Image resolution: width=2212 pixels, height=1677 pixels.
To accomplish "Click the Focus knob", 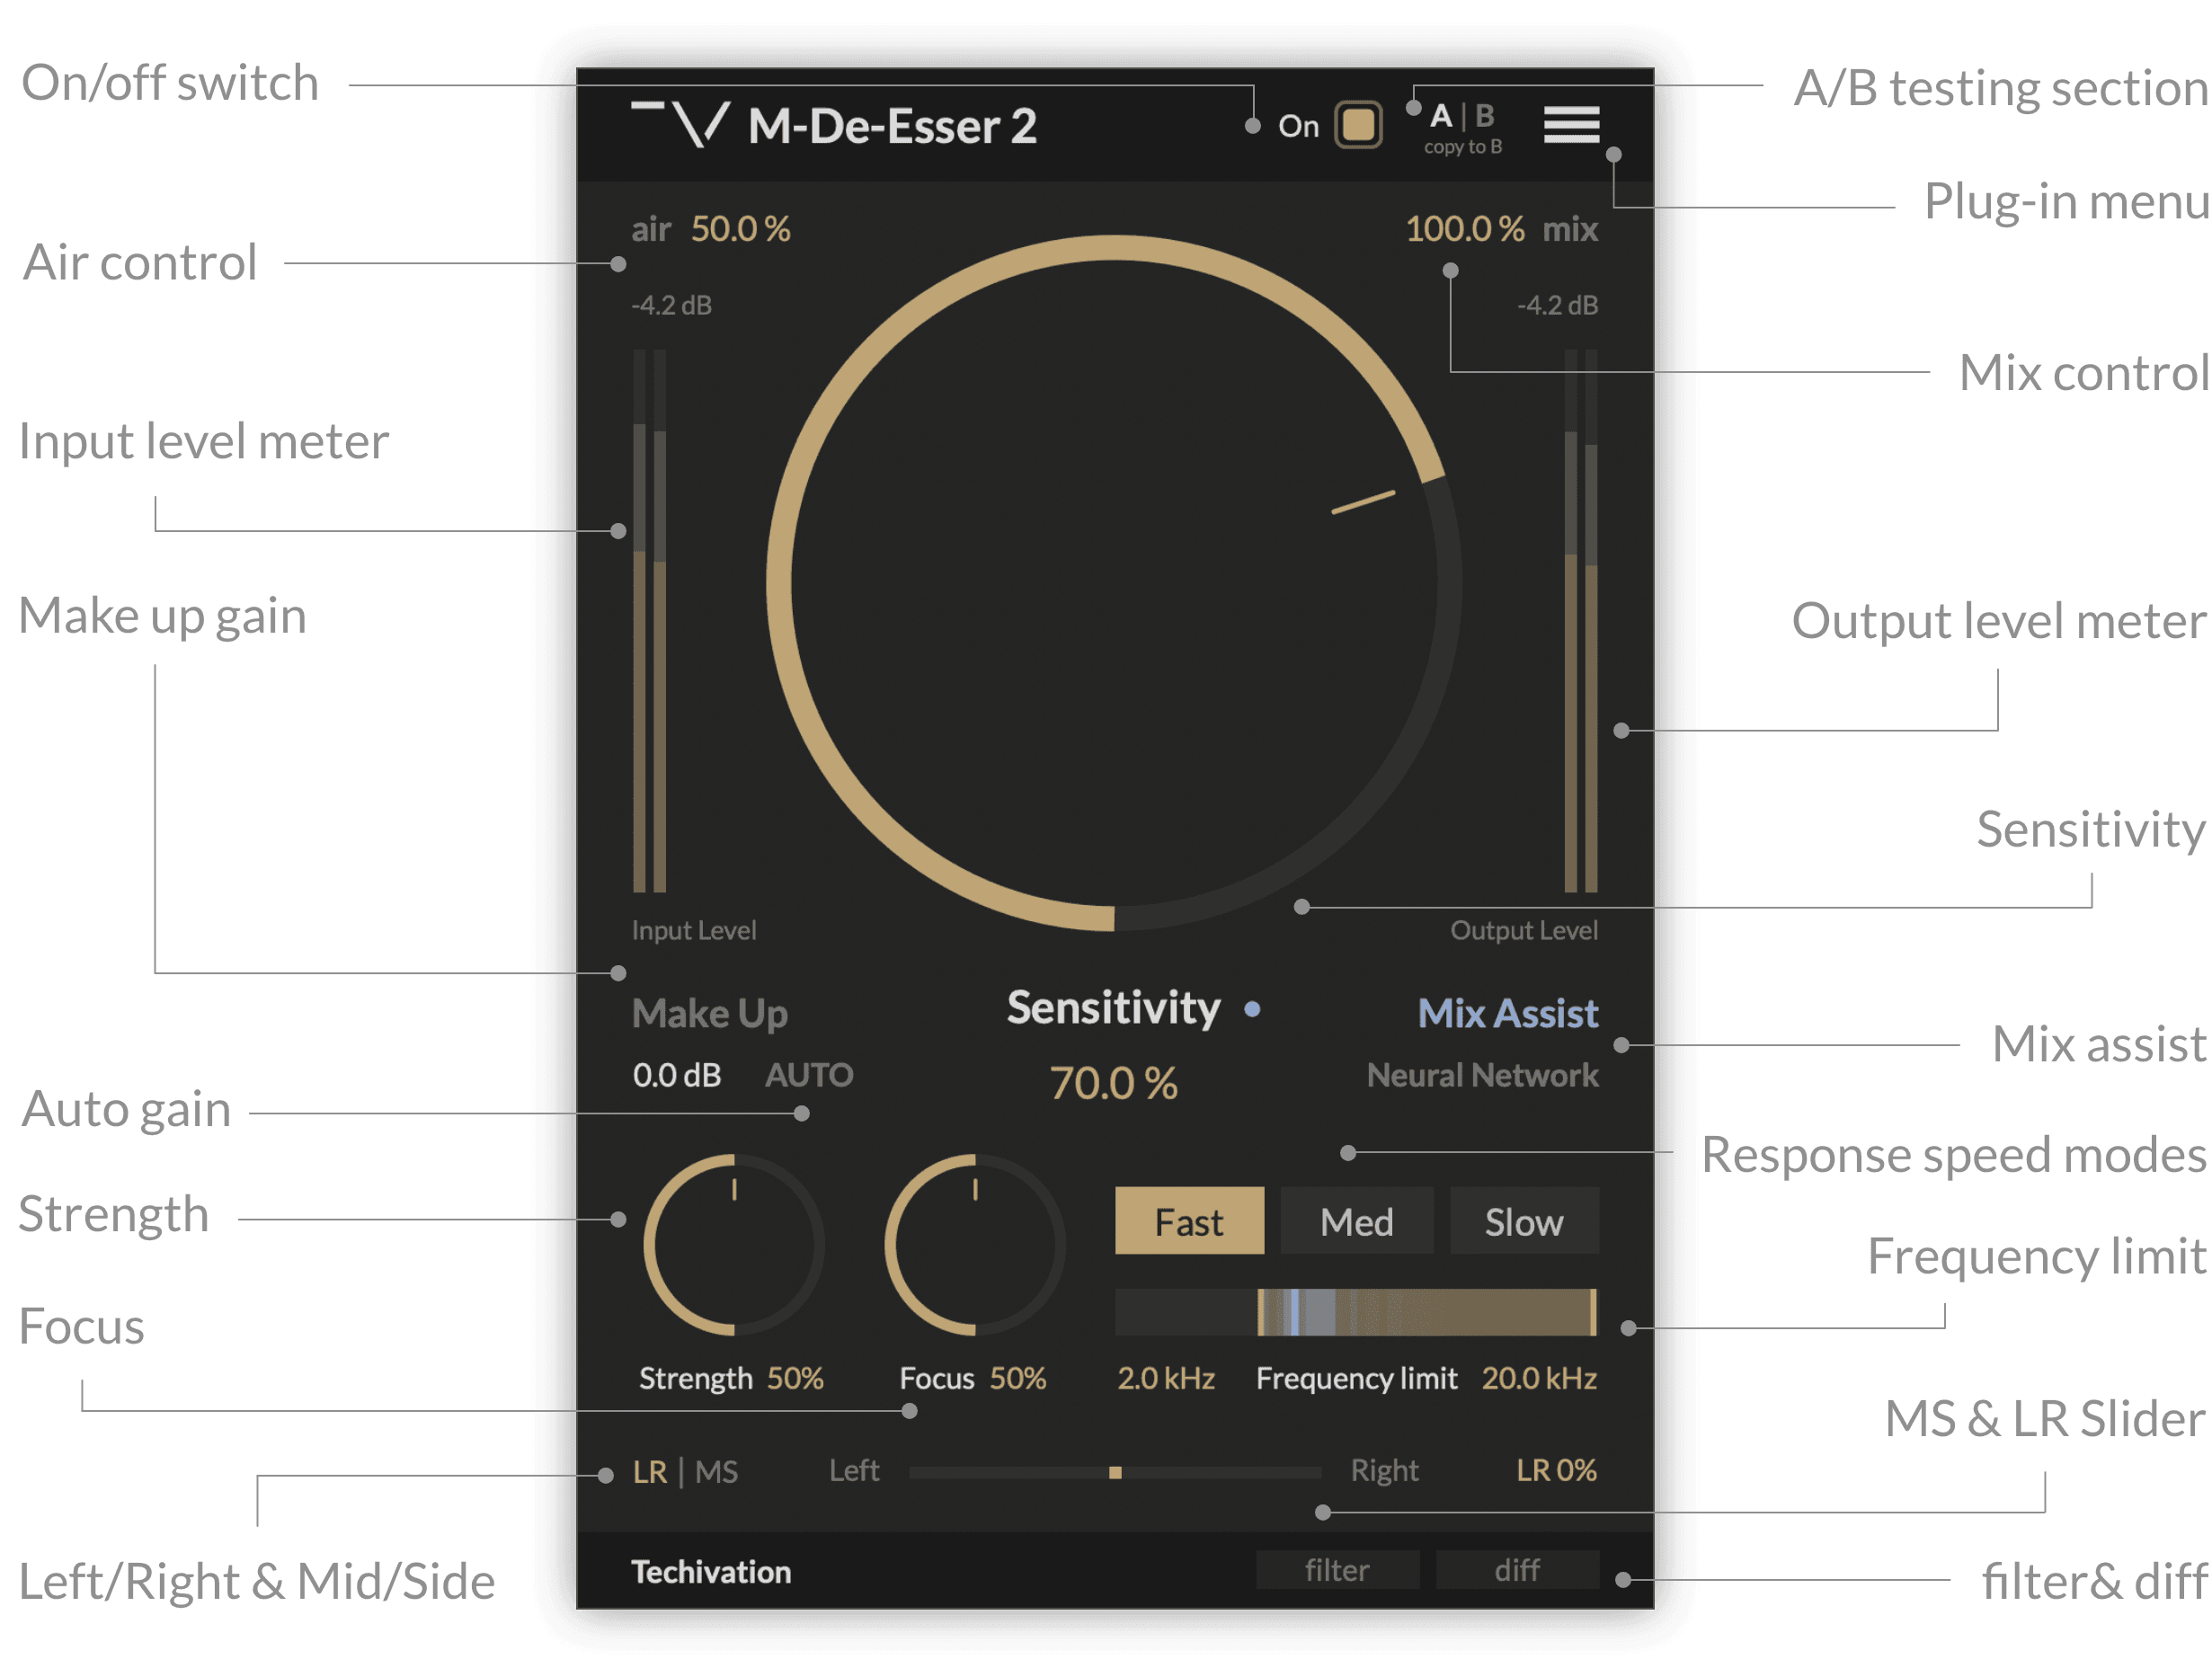I will tap(974, 1244).
